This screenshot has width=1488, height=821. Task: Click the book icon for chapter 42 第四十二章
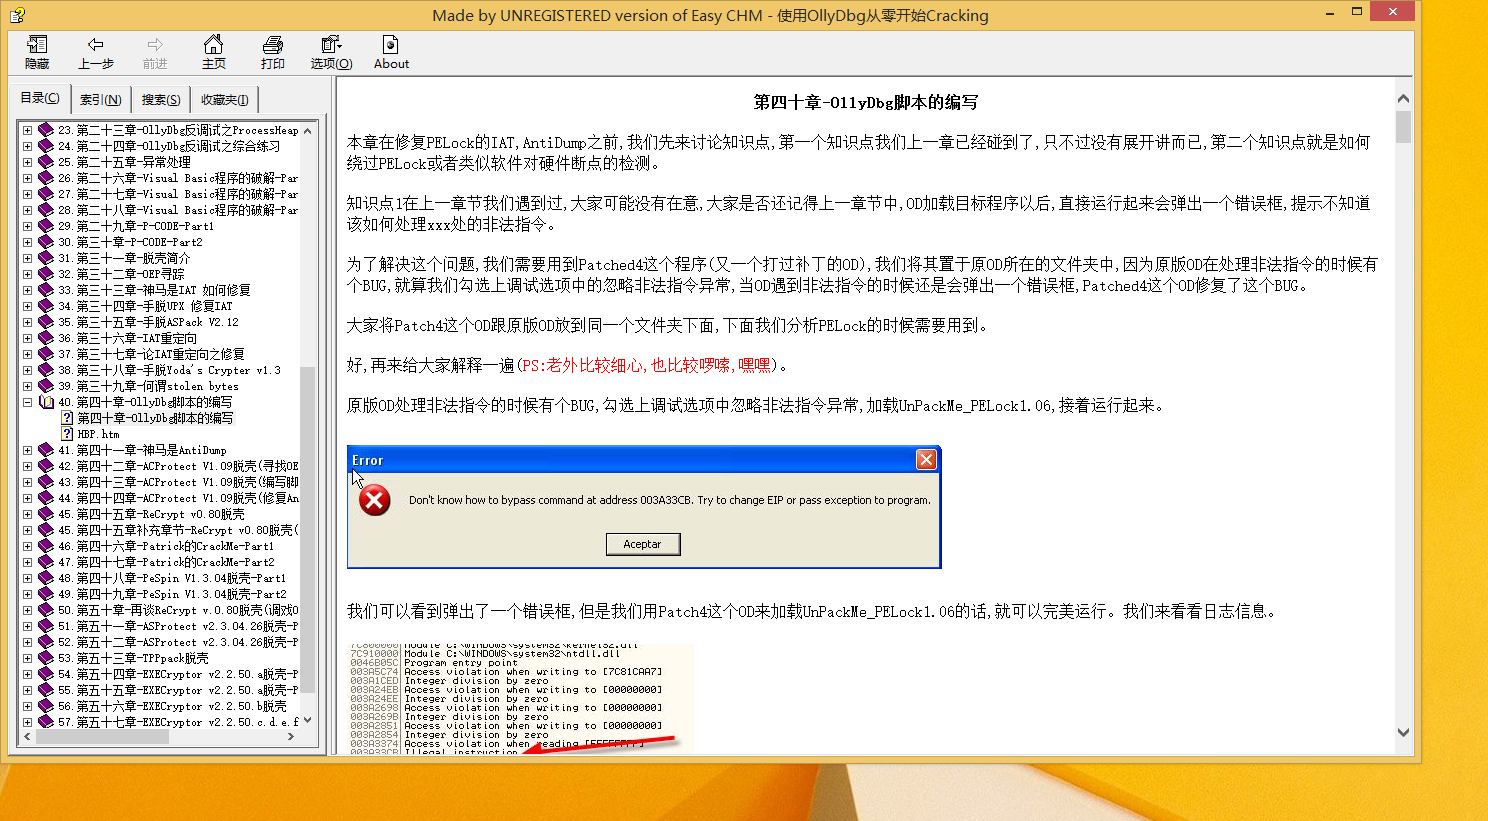pyautogui.click(x=46, y=466)
